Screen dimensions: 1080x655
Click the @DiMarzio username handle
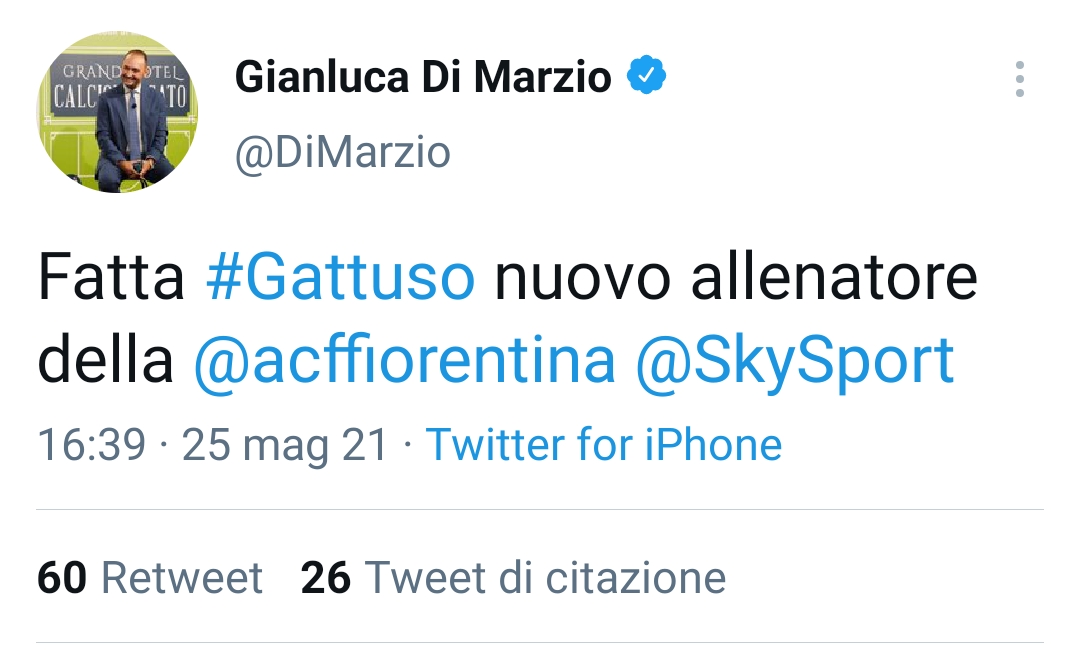coord(344,152)
